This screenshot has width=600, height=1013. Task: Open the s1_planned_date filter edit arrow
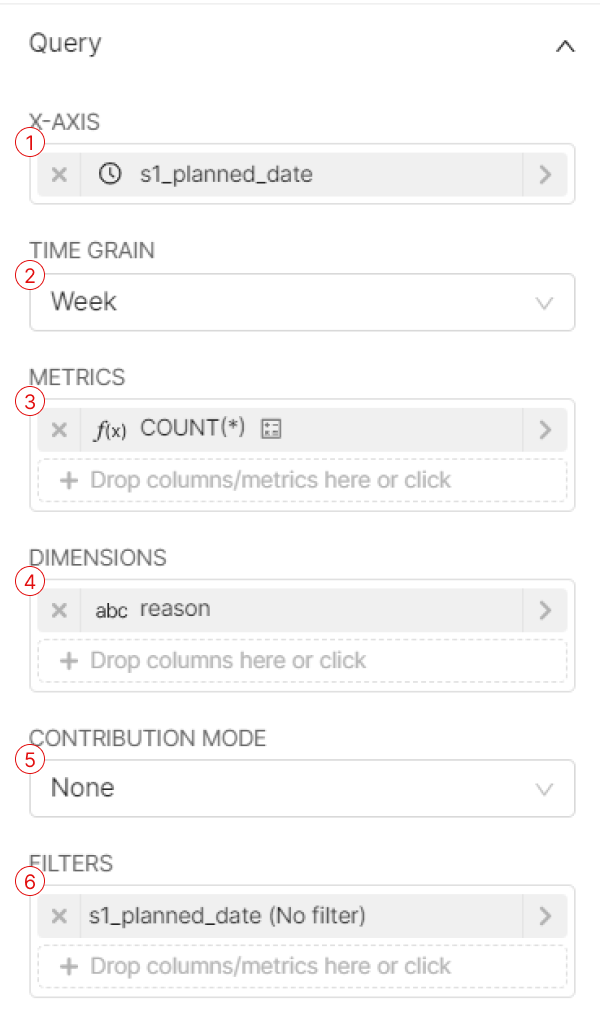(545, 915)
